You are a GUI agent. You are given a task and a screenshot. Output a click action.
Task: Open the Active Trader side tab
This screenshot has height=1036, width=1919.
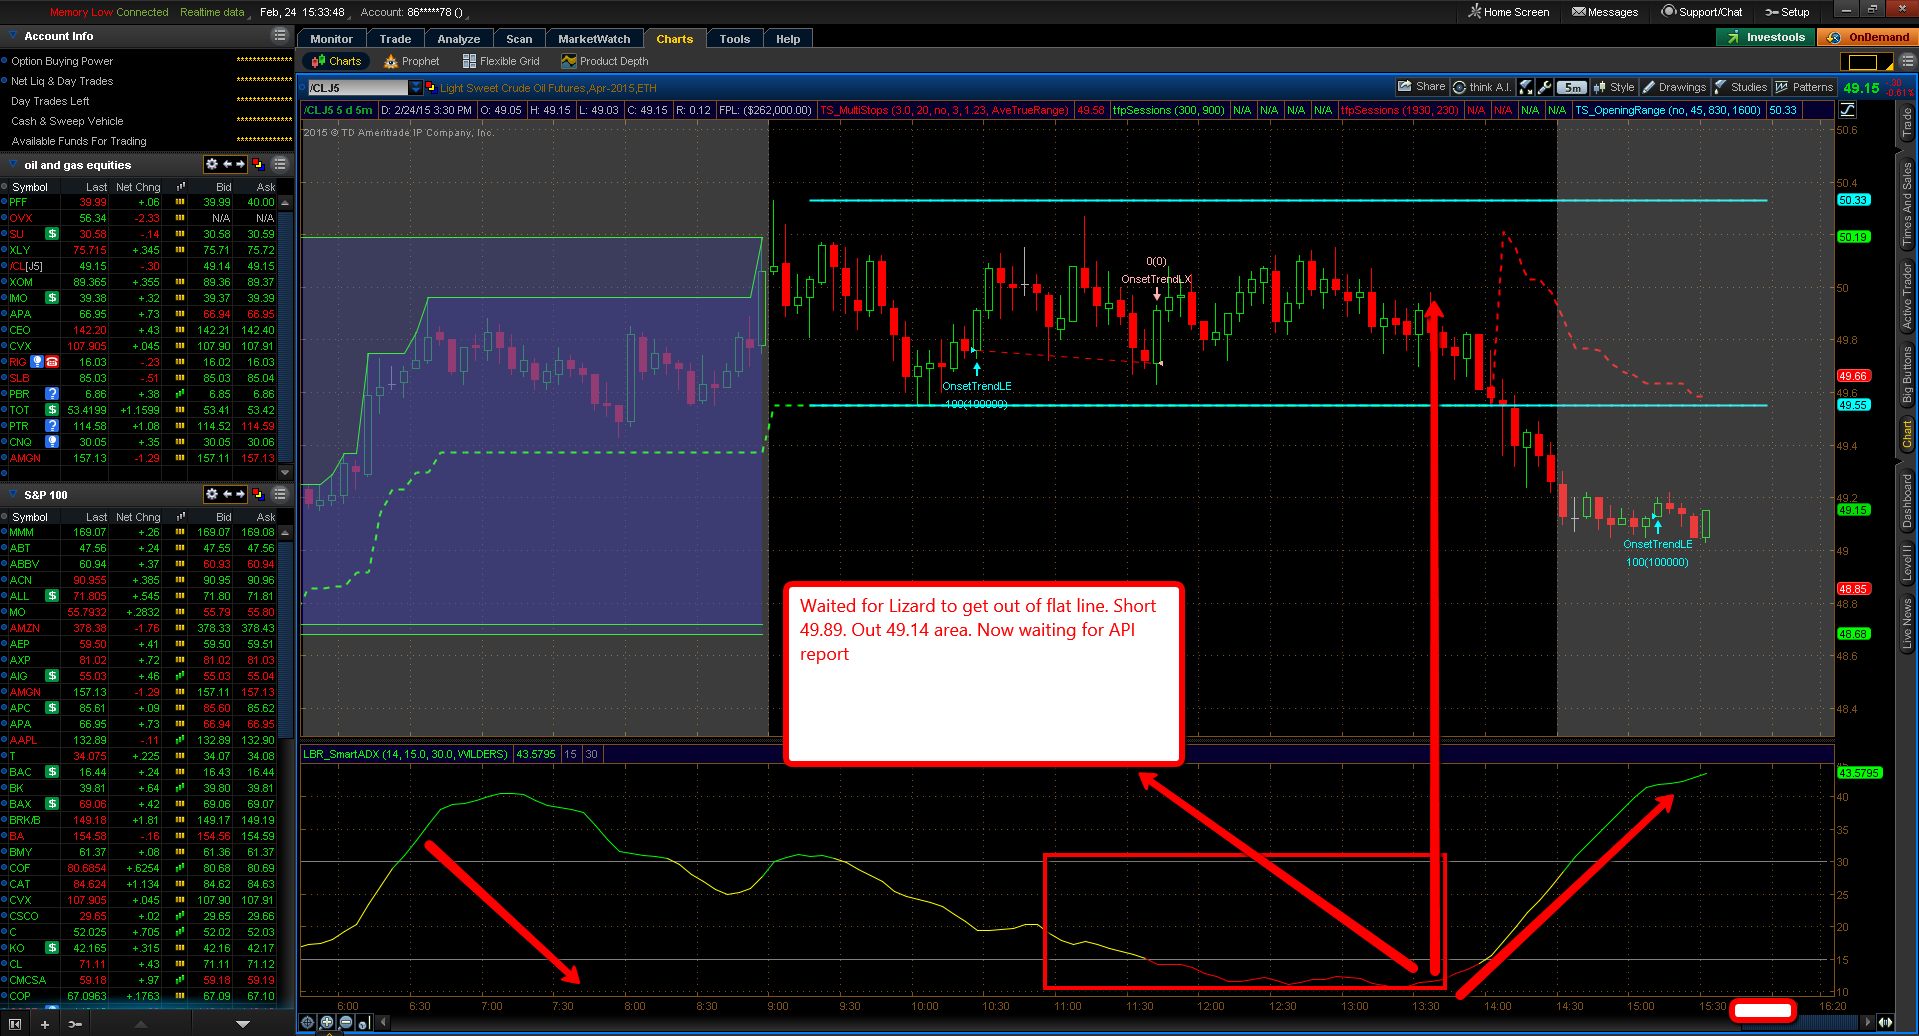click(1907, 296)
